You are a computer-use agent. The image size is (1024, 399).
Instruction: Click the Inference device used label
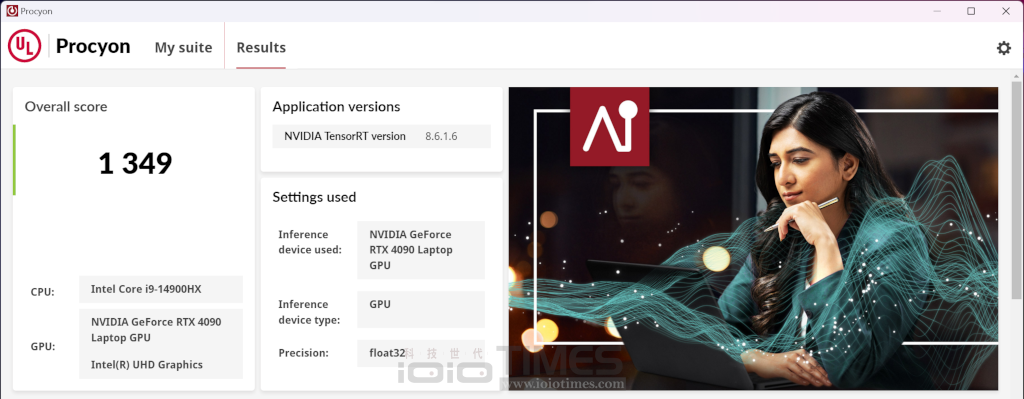click(310, 242)
